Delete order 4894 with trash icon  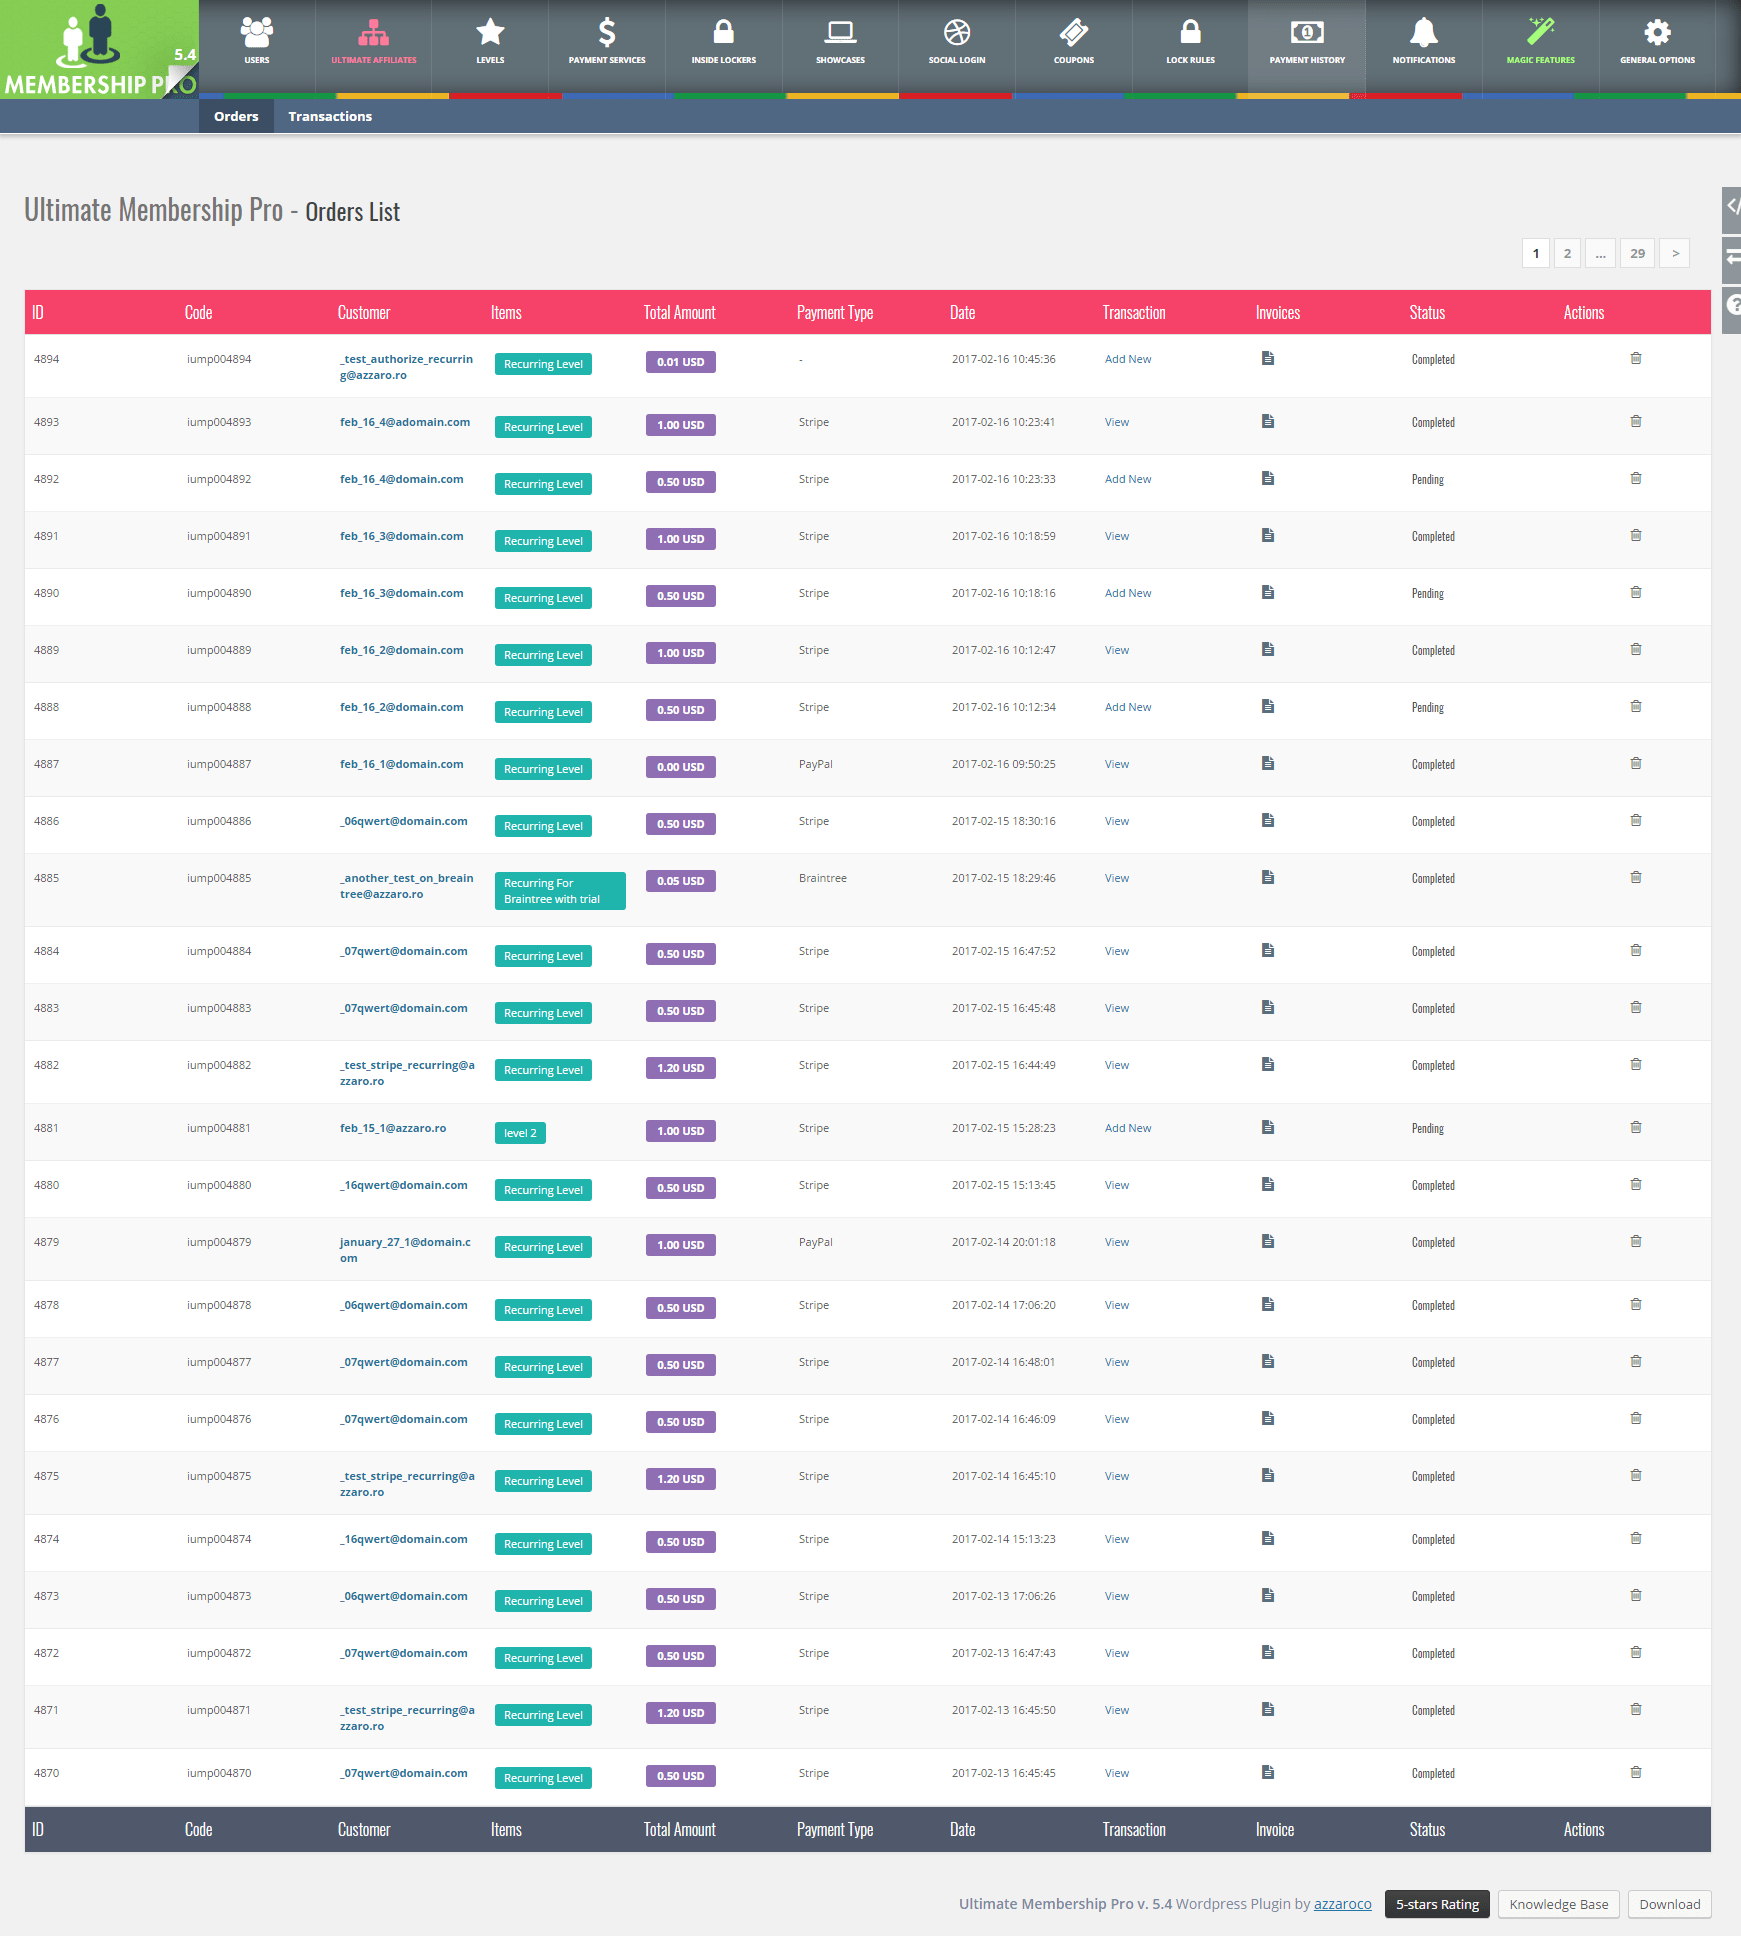[1636, 359]
